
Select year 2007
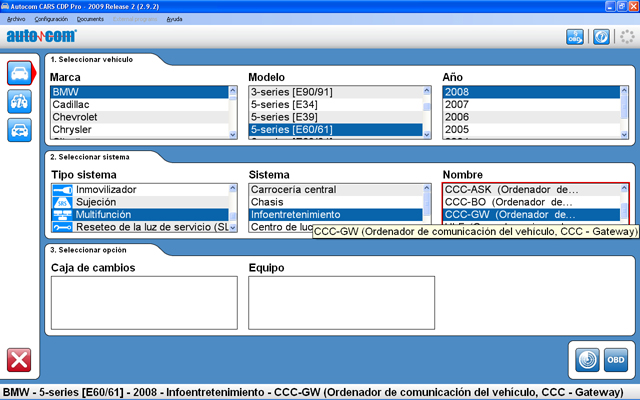pos(531,105)
